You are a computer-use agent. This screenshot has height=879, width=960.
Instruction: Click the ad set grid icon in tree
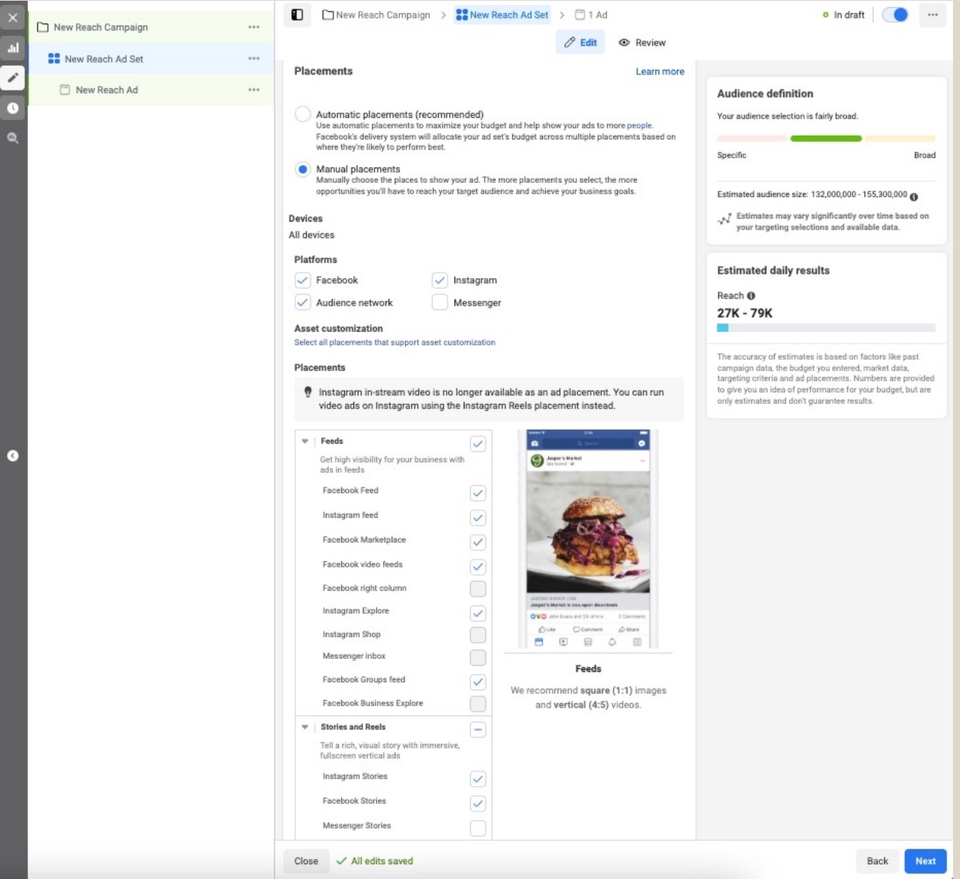click(x=54, y=59)
